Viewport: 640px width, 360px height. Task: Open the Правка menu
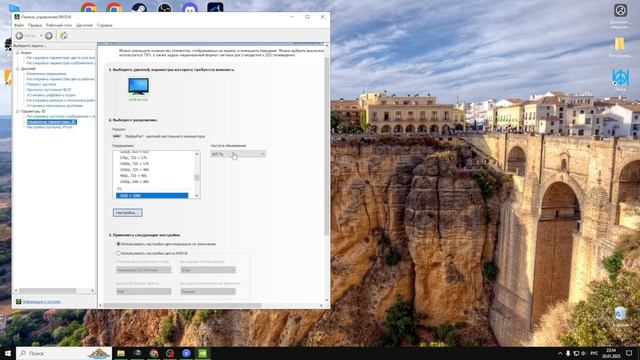(35, 25)
